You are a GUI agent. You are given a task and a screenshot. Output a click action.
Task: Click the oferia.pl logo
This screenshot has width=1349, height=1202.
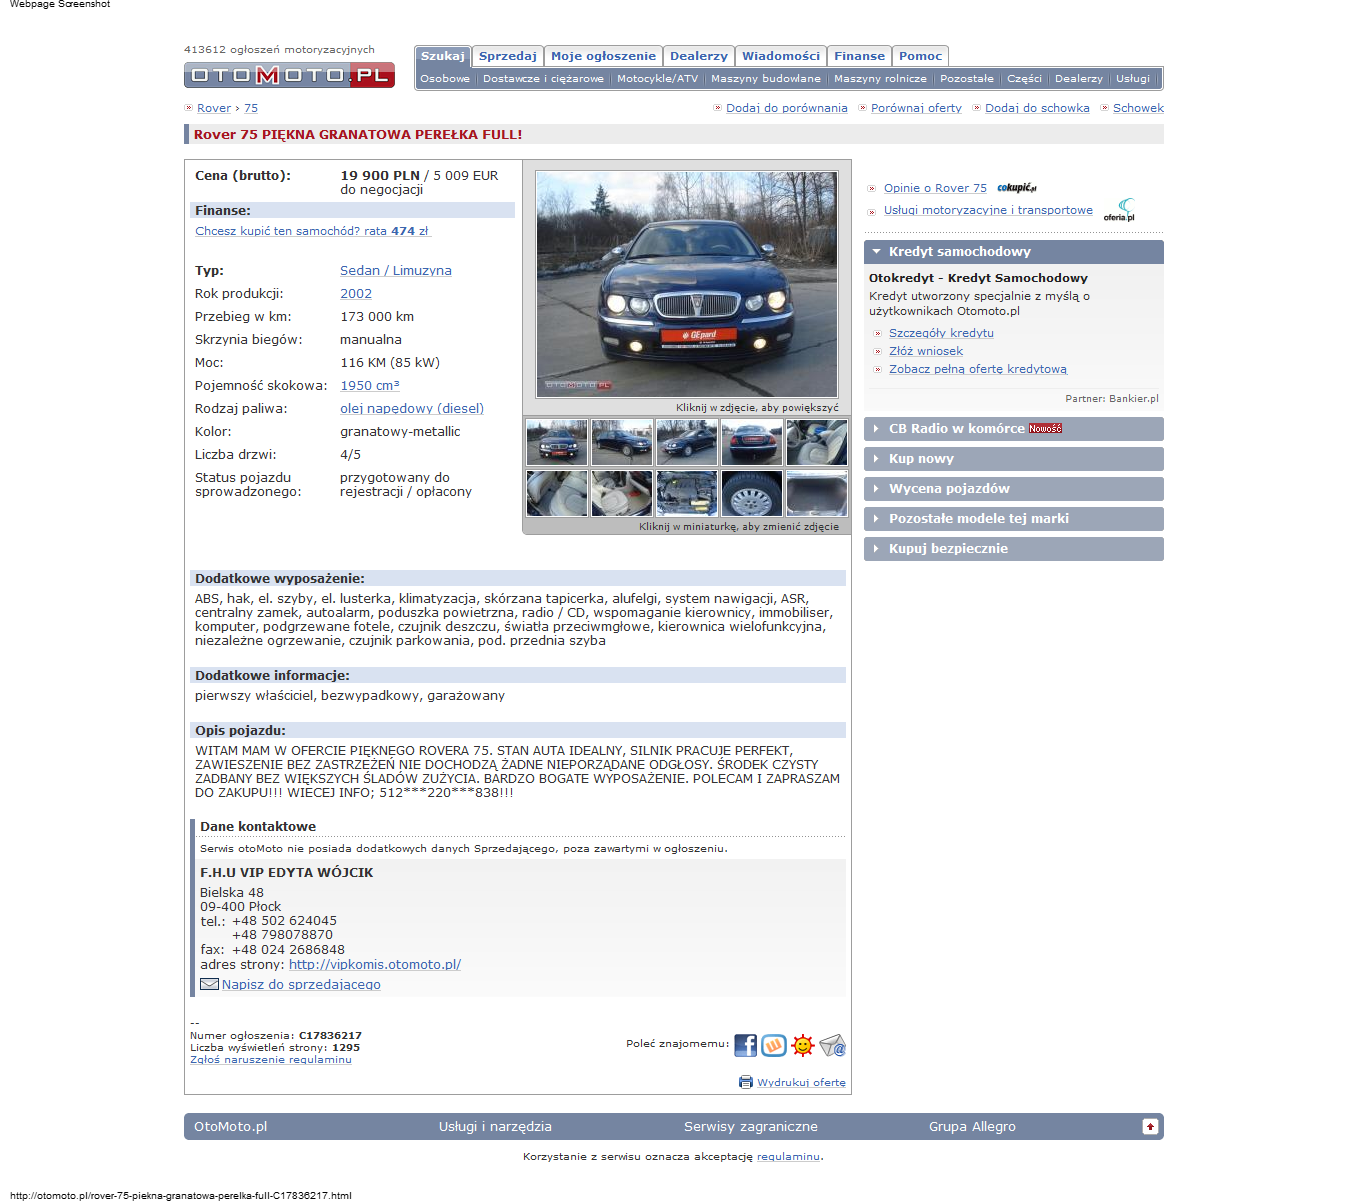click(x=1119, y=210)
